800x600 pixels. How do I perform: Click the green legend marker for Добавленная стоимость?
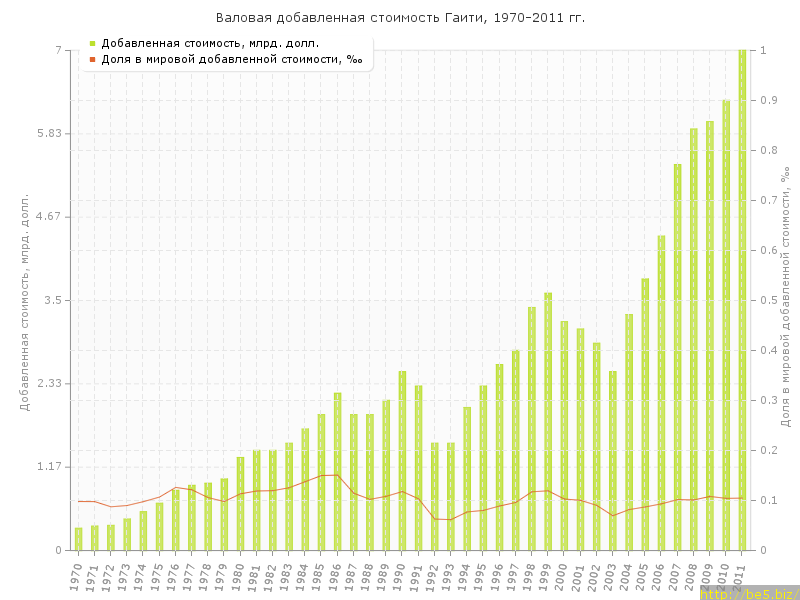click(x=92, y=43)
